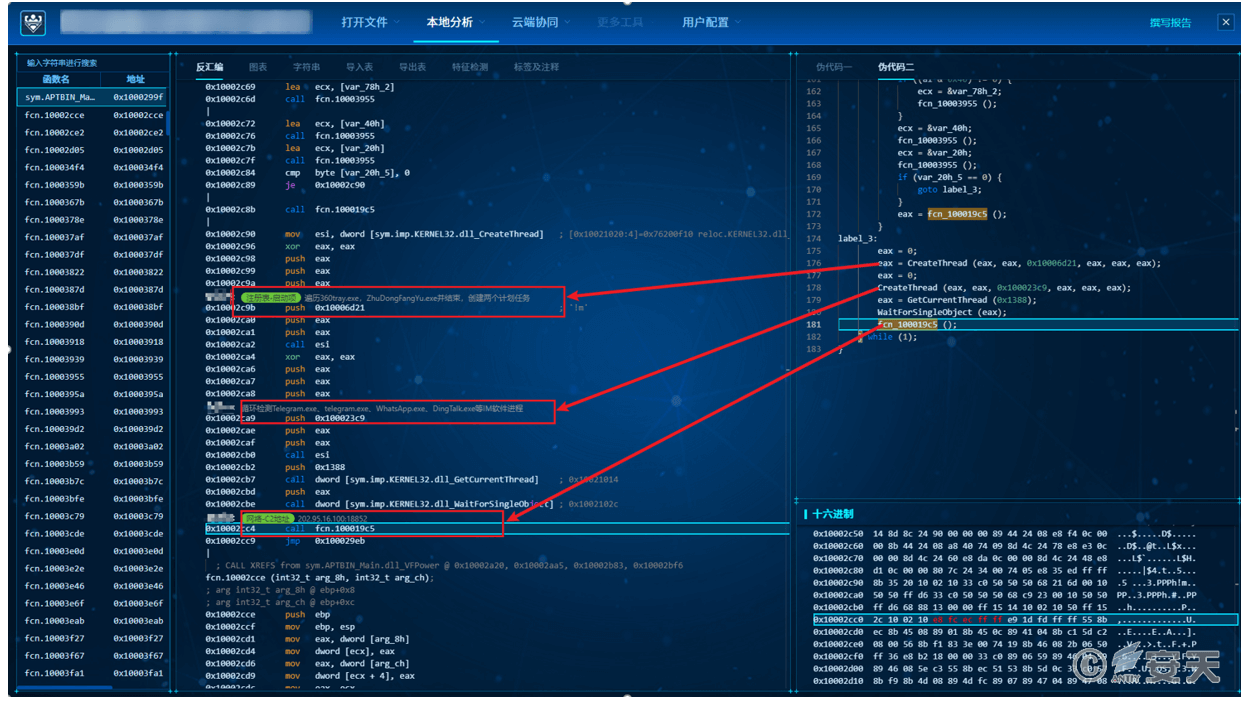Viewport: 1245px width, 702px height.
Task: Select the 特征检测 tab
Action: pyautogui.click(x=470, y=67)
